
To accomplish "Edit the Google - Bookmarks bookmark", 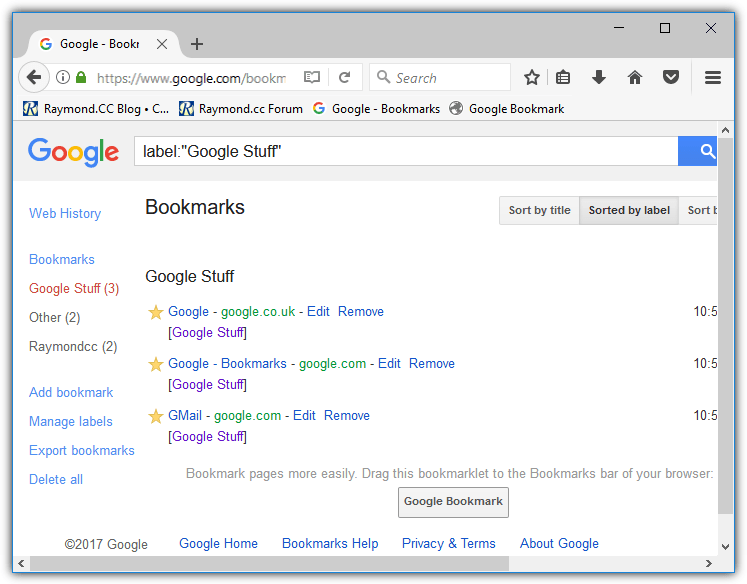I will coord(389,363).
